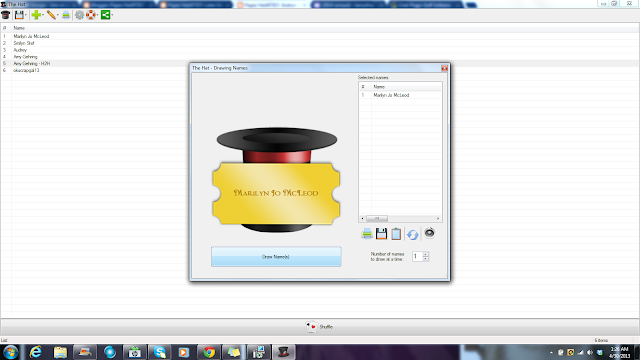The height and width of the screenshot is (360, 640).
Task: Select Audrey in the names list
Action: [20, 50]
